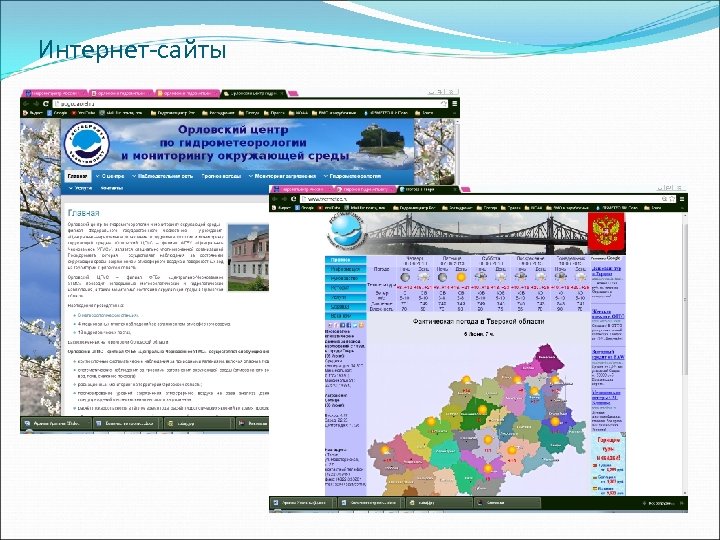Click the sun icon for Friday daytime forecast
This screenshot has width=720, height=540.
(461, 277)
